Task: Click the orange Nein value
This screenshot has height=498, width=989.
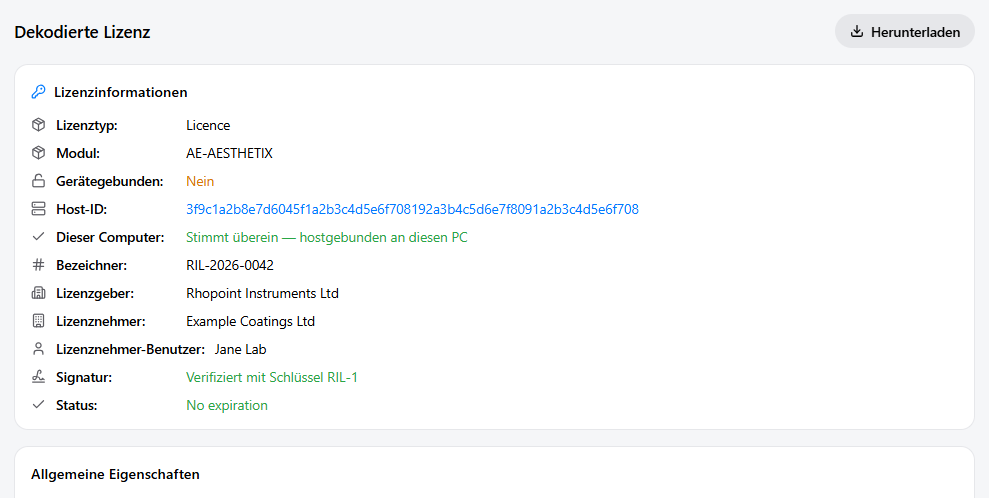Action: point(200,182)
